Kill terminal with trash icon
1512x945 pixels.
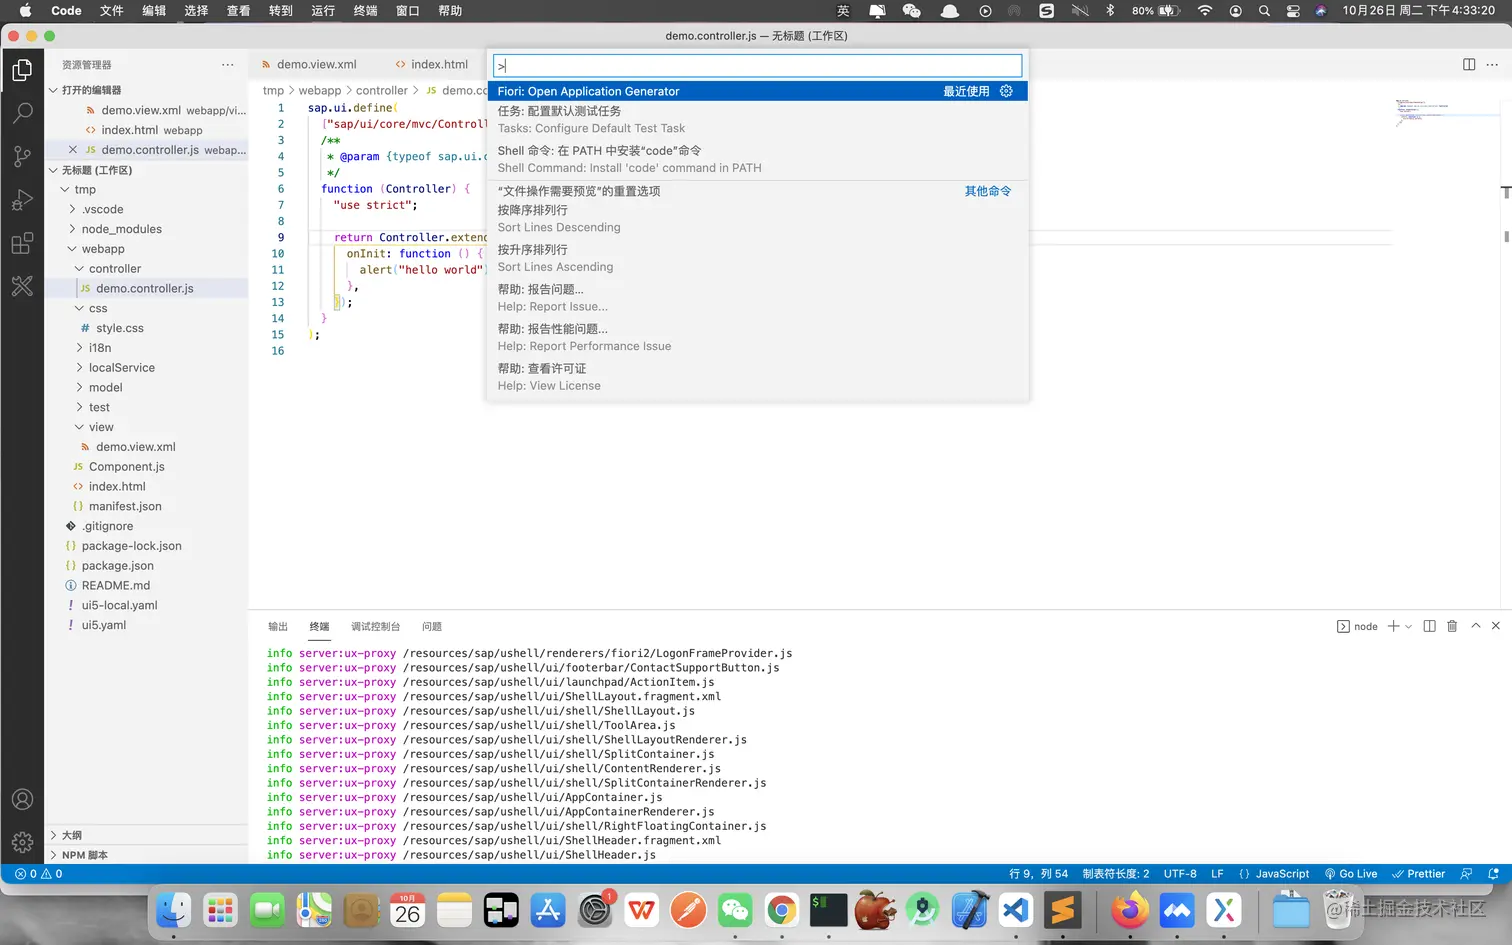coord(1452,626)
